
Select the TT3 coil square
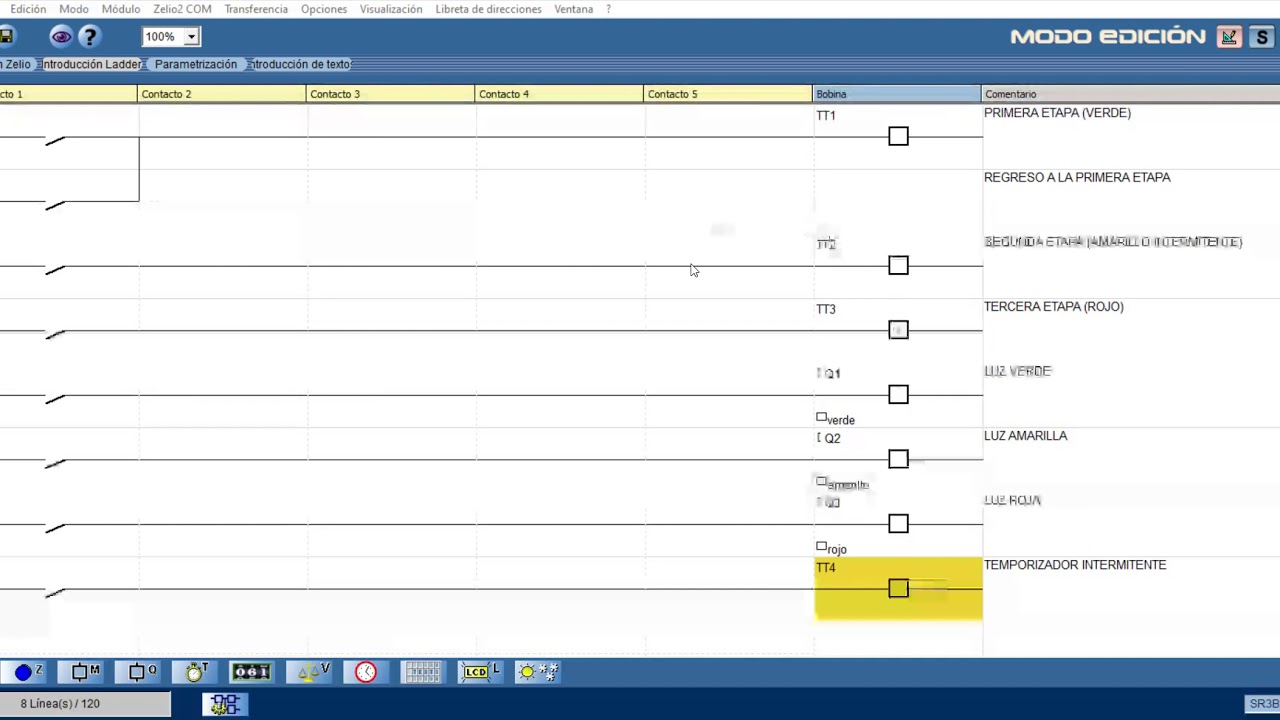(898, 330)
